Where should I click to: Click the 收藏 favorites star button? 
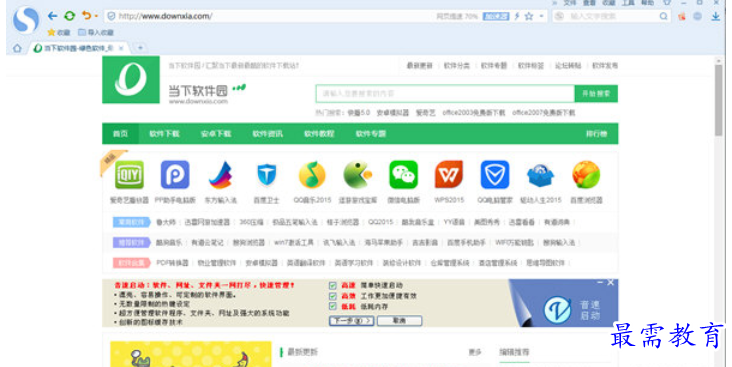58,32
